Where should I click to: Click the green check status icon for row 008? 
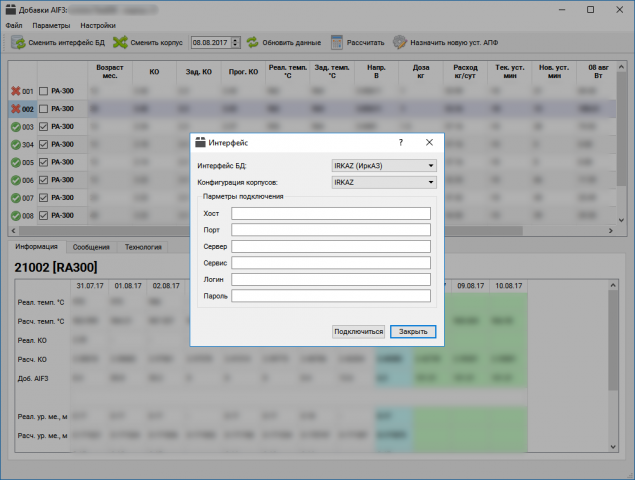click(x=15, y=216)
